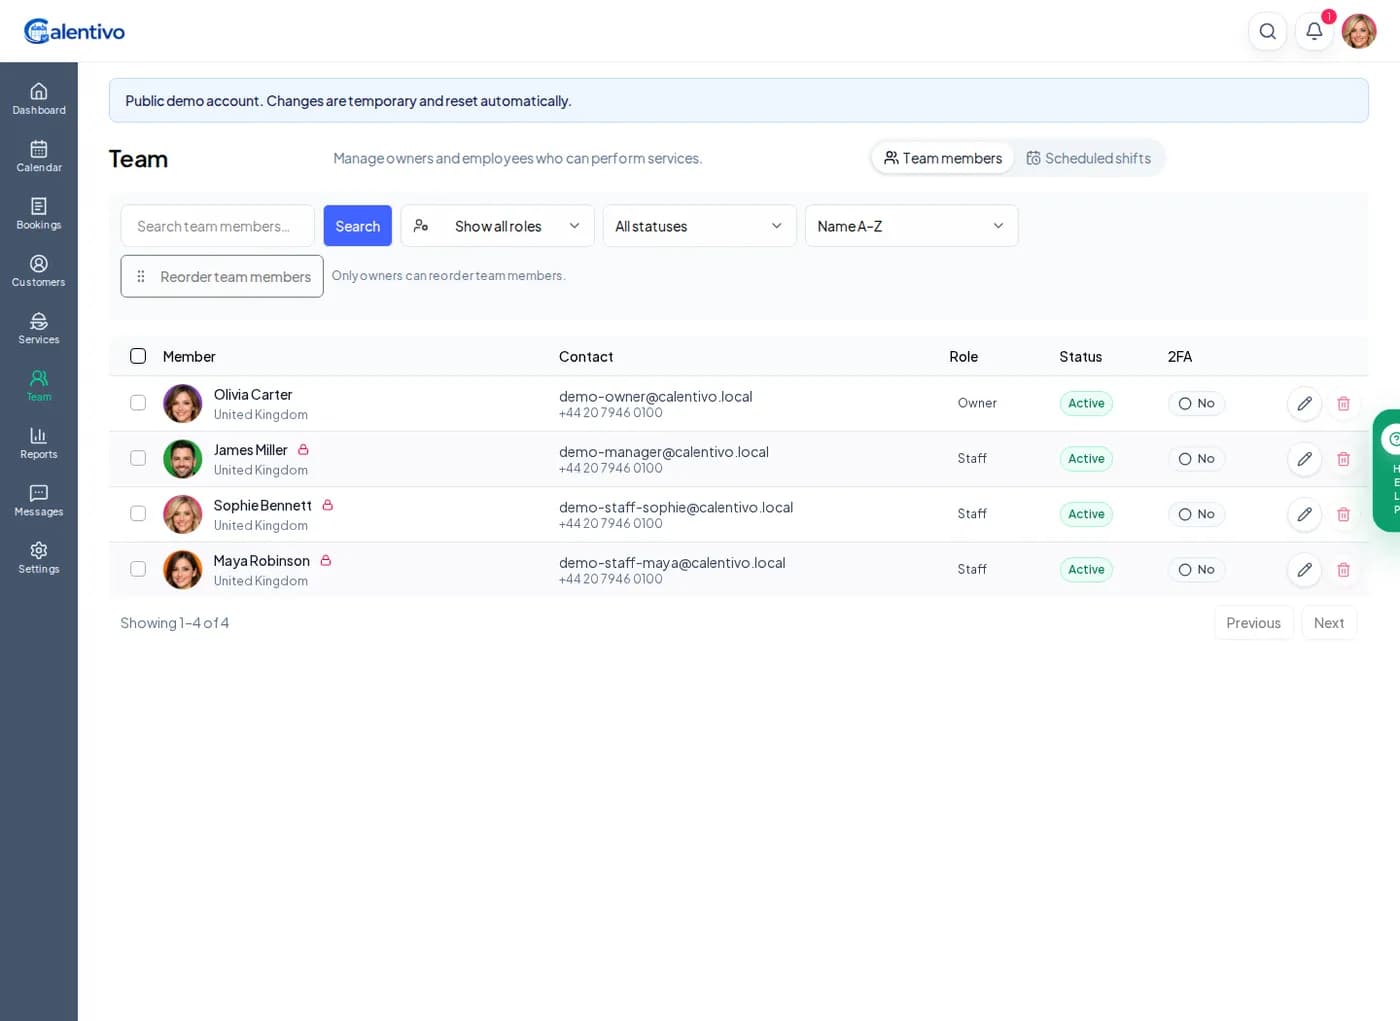Open the user profile avatar menu

(1359, 31)
